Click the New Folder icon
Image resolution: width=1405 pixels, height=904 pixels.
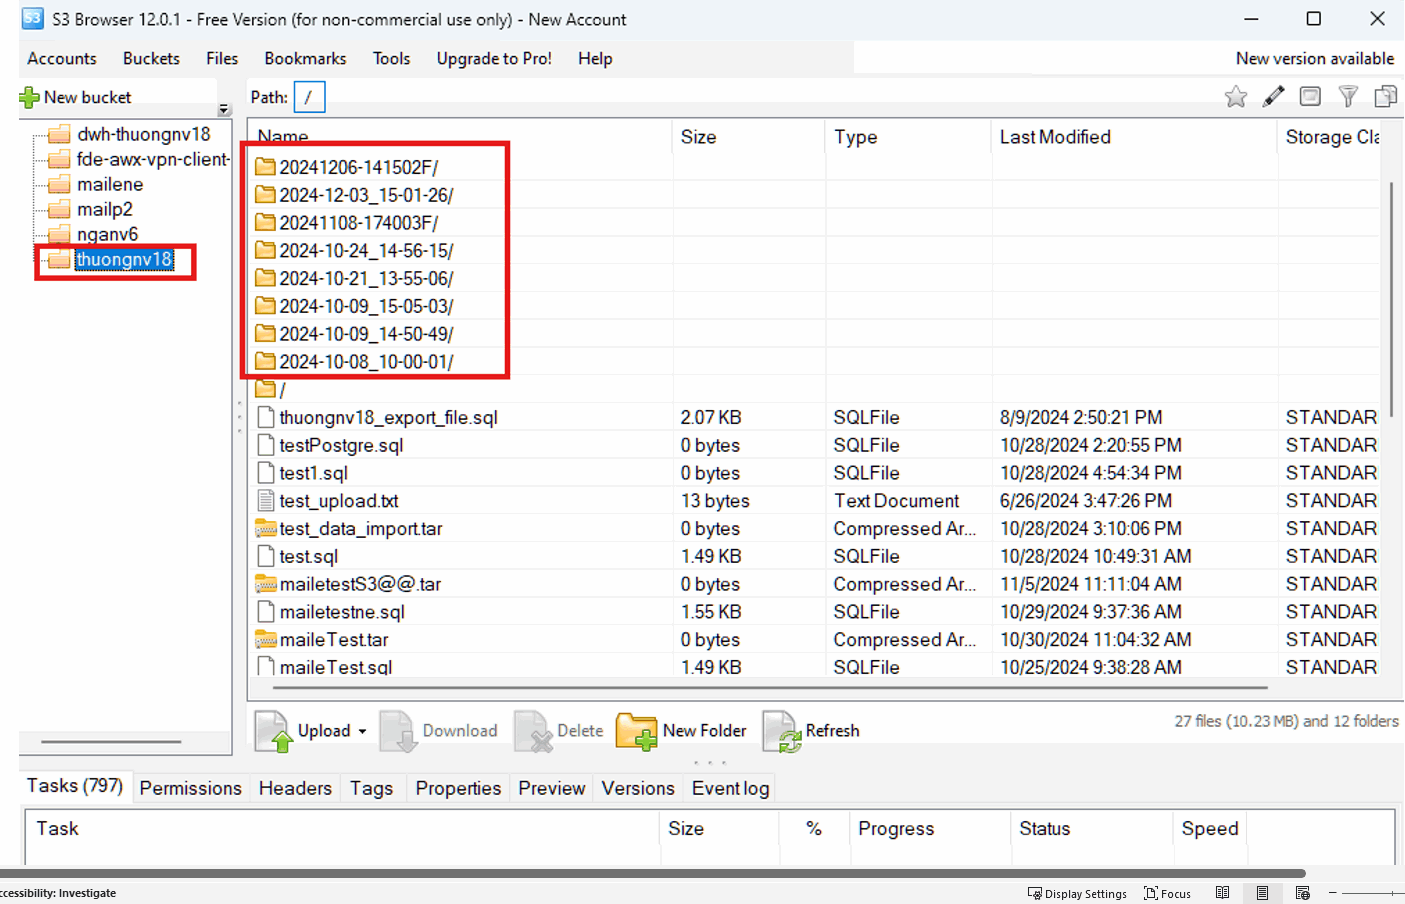click(x=636, y=731)
